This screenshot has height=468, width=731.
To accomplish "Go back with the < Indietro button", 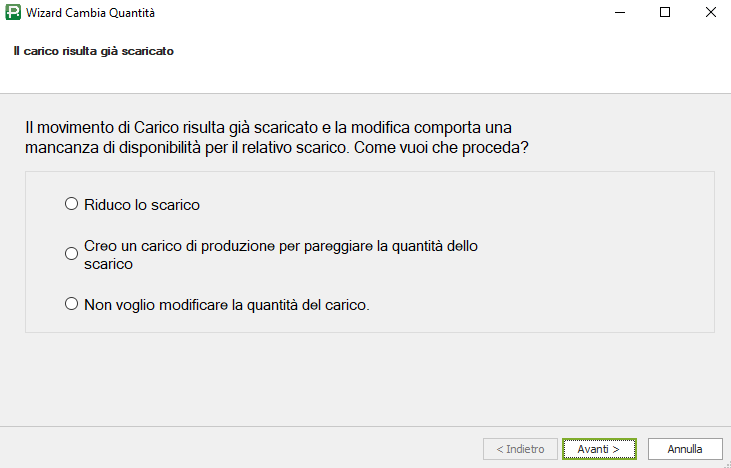I will pyautogui.click(x=520, y=449).
